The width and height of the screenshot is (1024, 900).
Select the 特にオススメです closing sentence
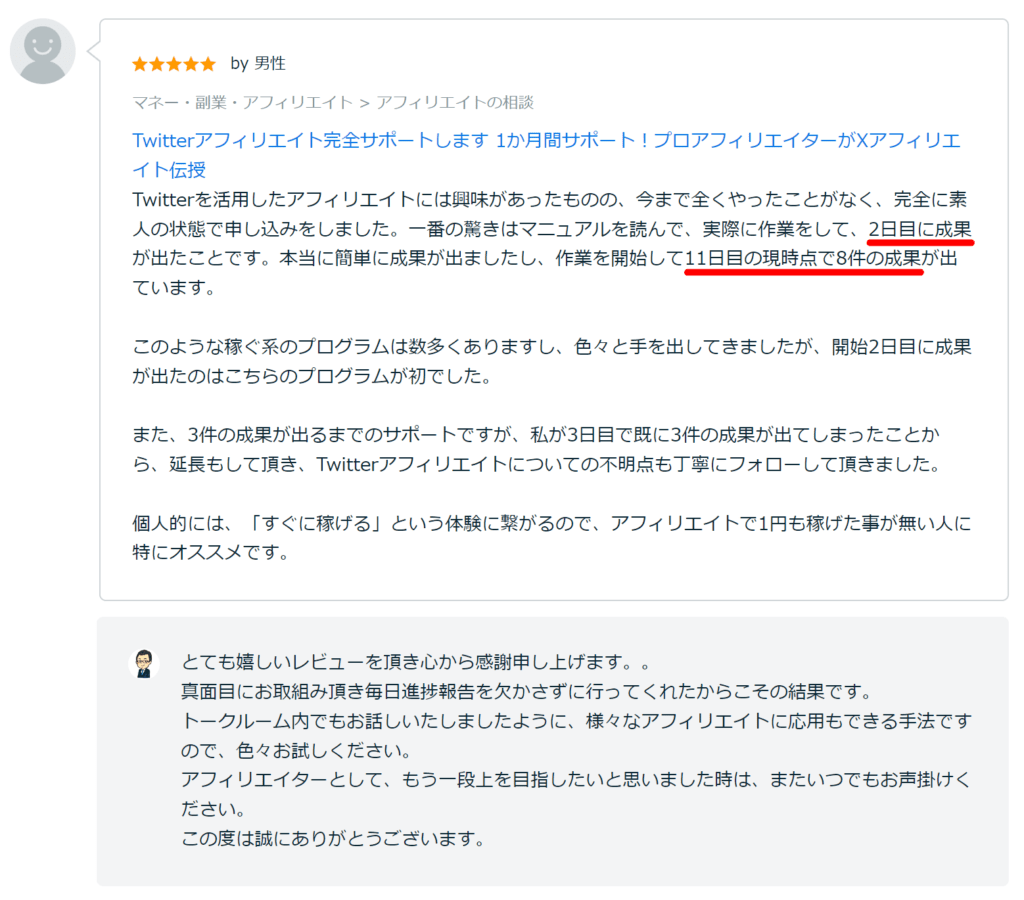click(210, 551)
